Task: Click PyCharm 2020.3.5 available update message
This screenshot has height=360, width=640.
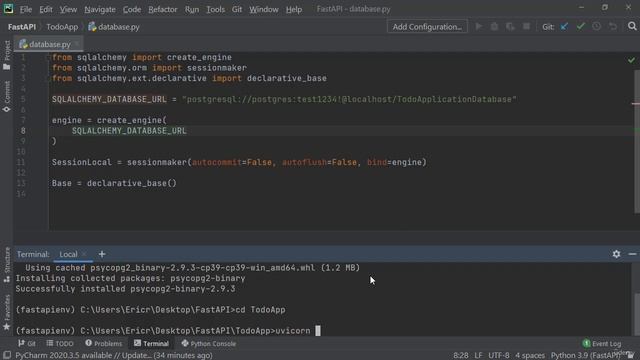Action: coord(114,356)
